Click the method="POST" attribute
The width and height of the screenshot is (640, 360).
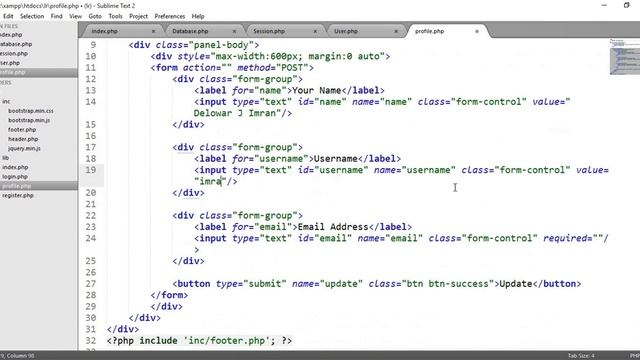point(273,67)
